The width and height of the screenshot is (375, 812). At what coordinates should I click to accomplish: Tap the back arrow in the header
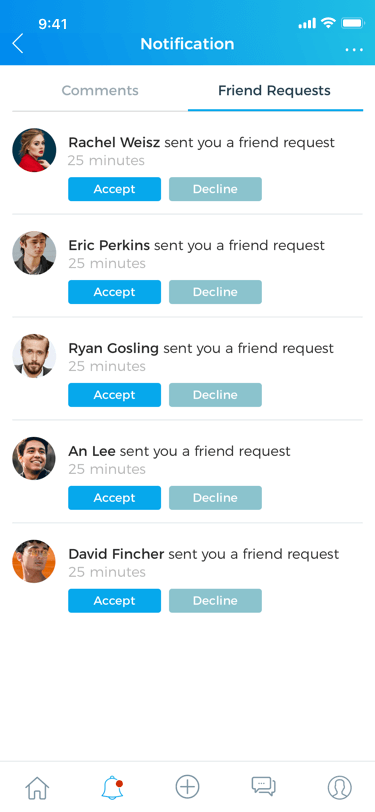pyautogui.click(x=18, y=44)
